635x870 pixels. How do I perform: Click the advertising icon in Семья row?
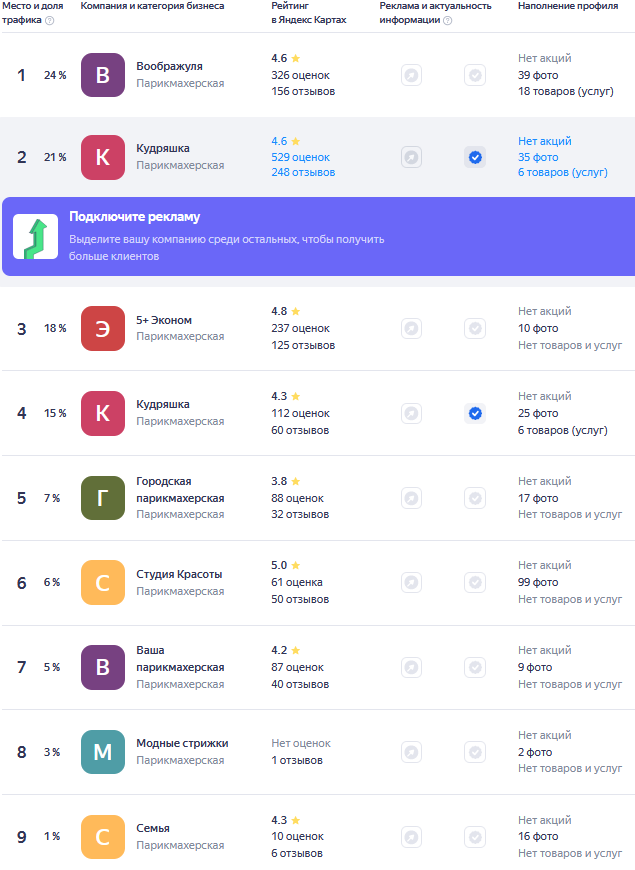[x=411, y=837]
